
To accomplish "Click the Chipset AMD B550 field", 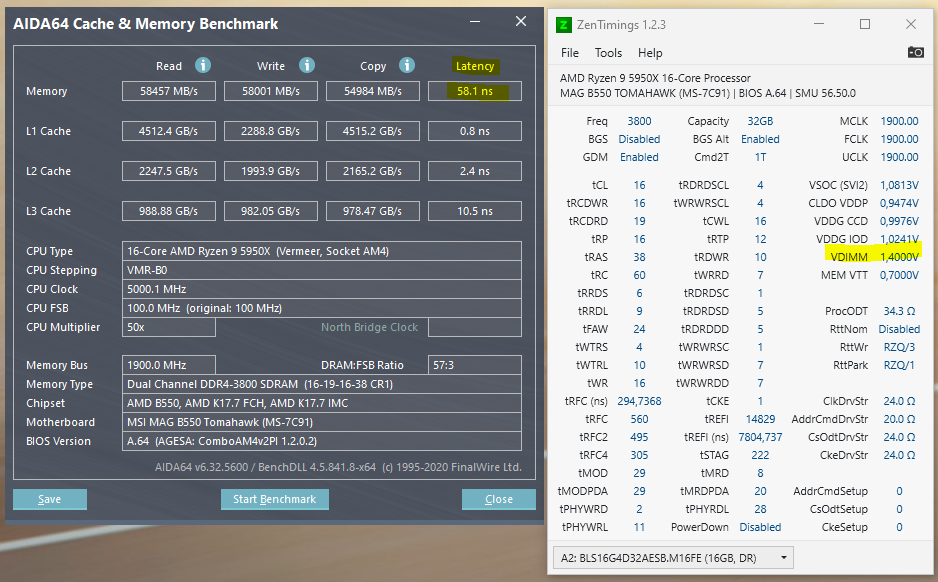I will pos(322,403).
